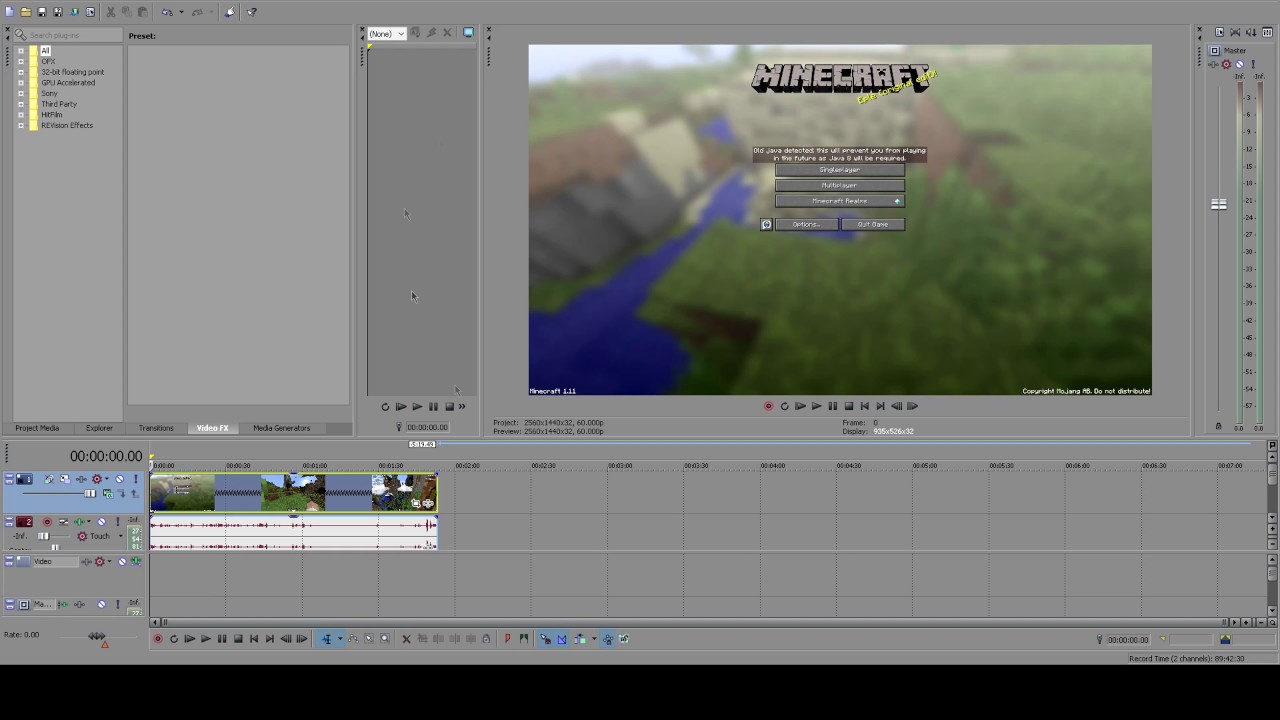
Task: Start recording in the timeline transport bar
Action: 158,639
